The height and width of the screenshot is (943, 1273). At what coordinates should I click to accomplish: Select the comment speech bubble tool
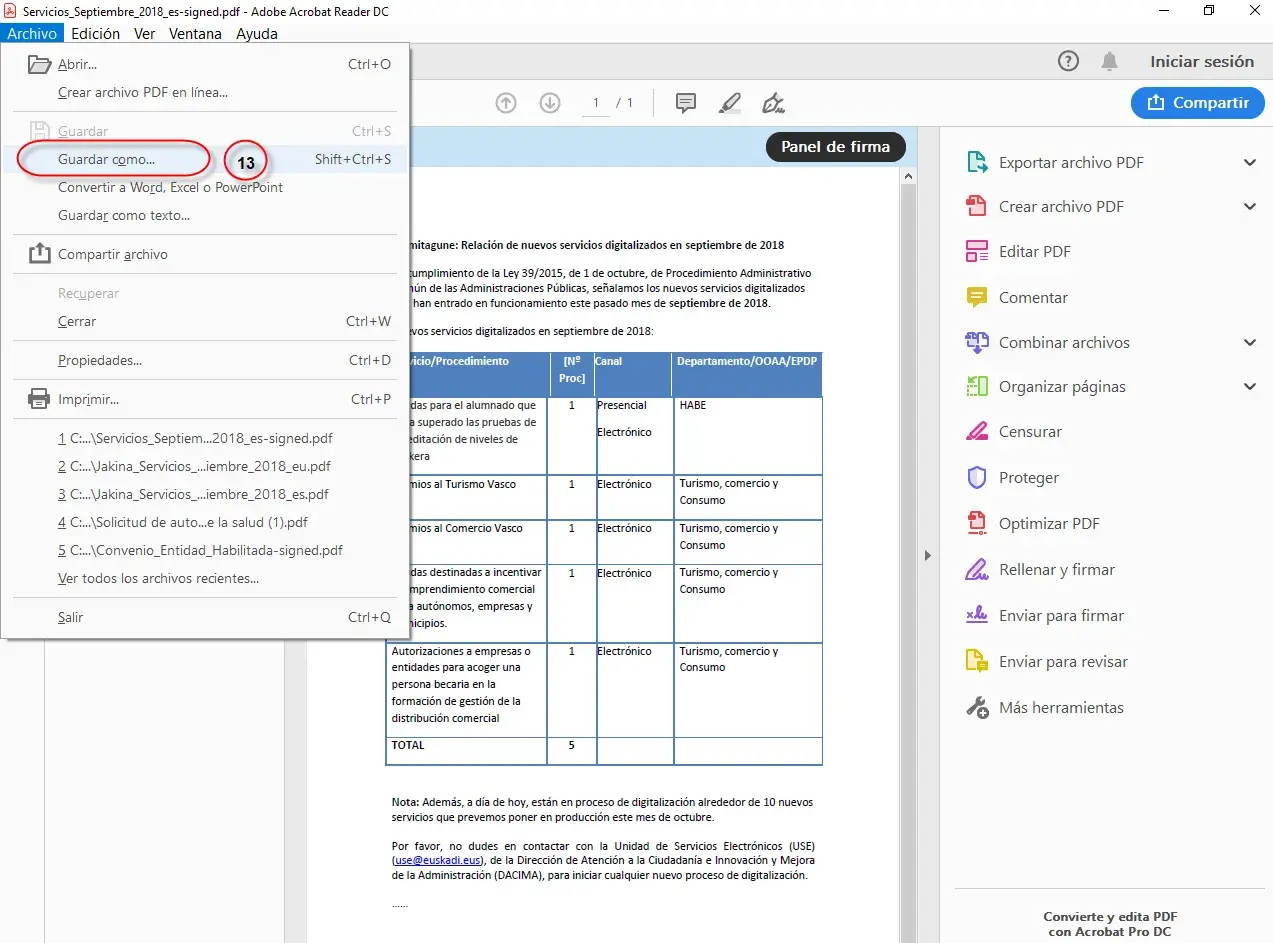(686, 103)
